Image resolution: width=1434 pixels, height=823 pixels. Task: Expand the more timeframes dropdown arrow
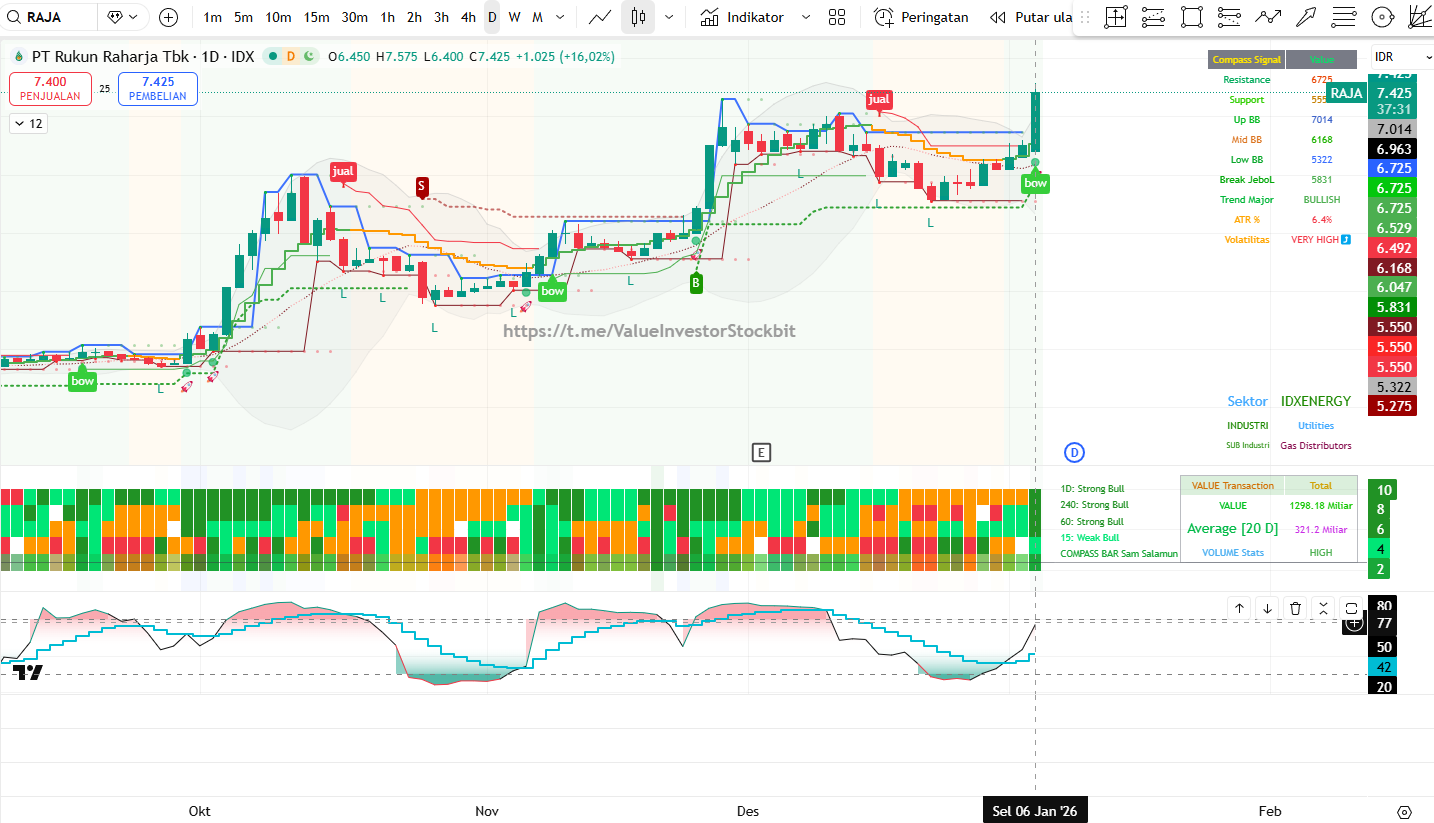coord(559,17)
